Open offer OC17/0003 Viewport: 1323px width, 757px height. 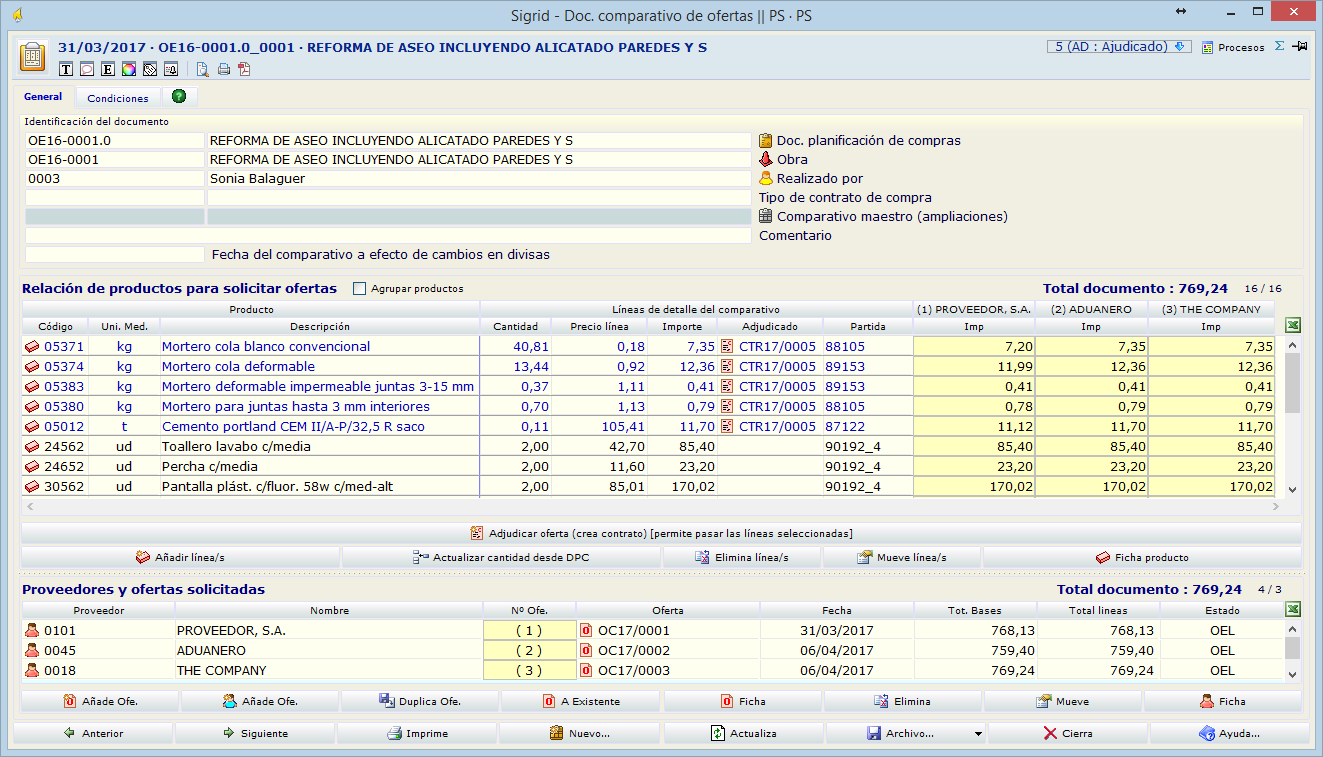(x=634, y=670)
